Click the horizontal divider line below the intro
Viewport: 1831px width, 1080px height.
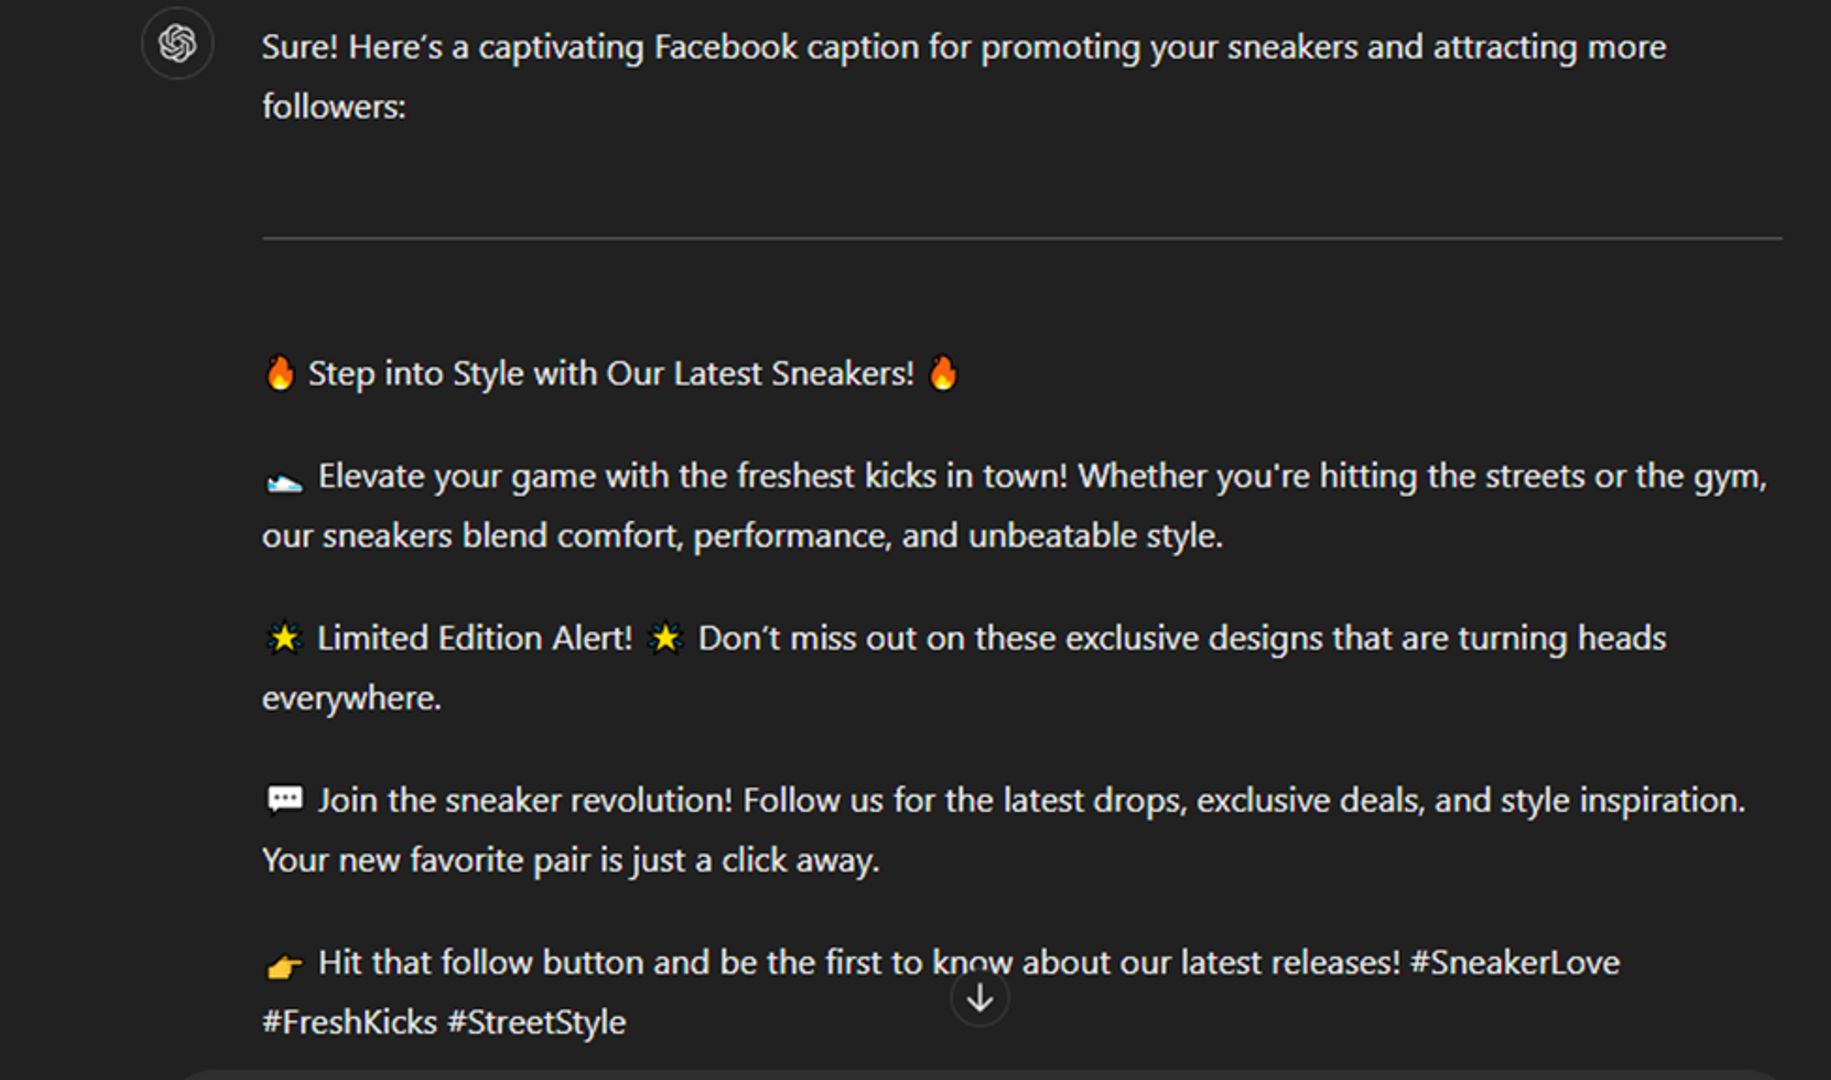pos(1022,238)
